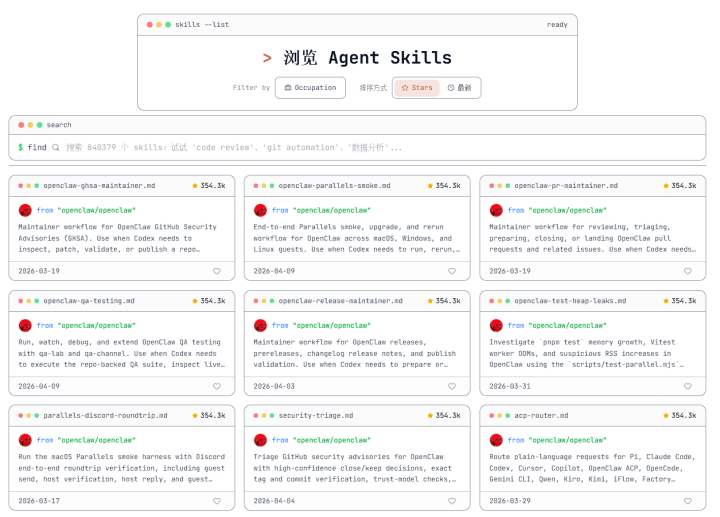Switch sort order to 最新
The image size is (720, 517).
click(x=459, y=88)
